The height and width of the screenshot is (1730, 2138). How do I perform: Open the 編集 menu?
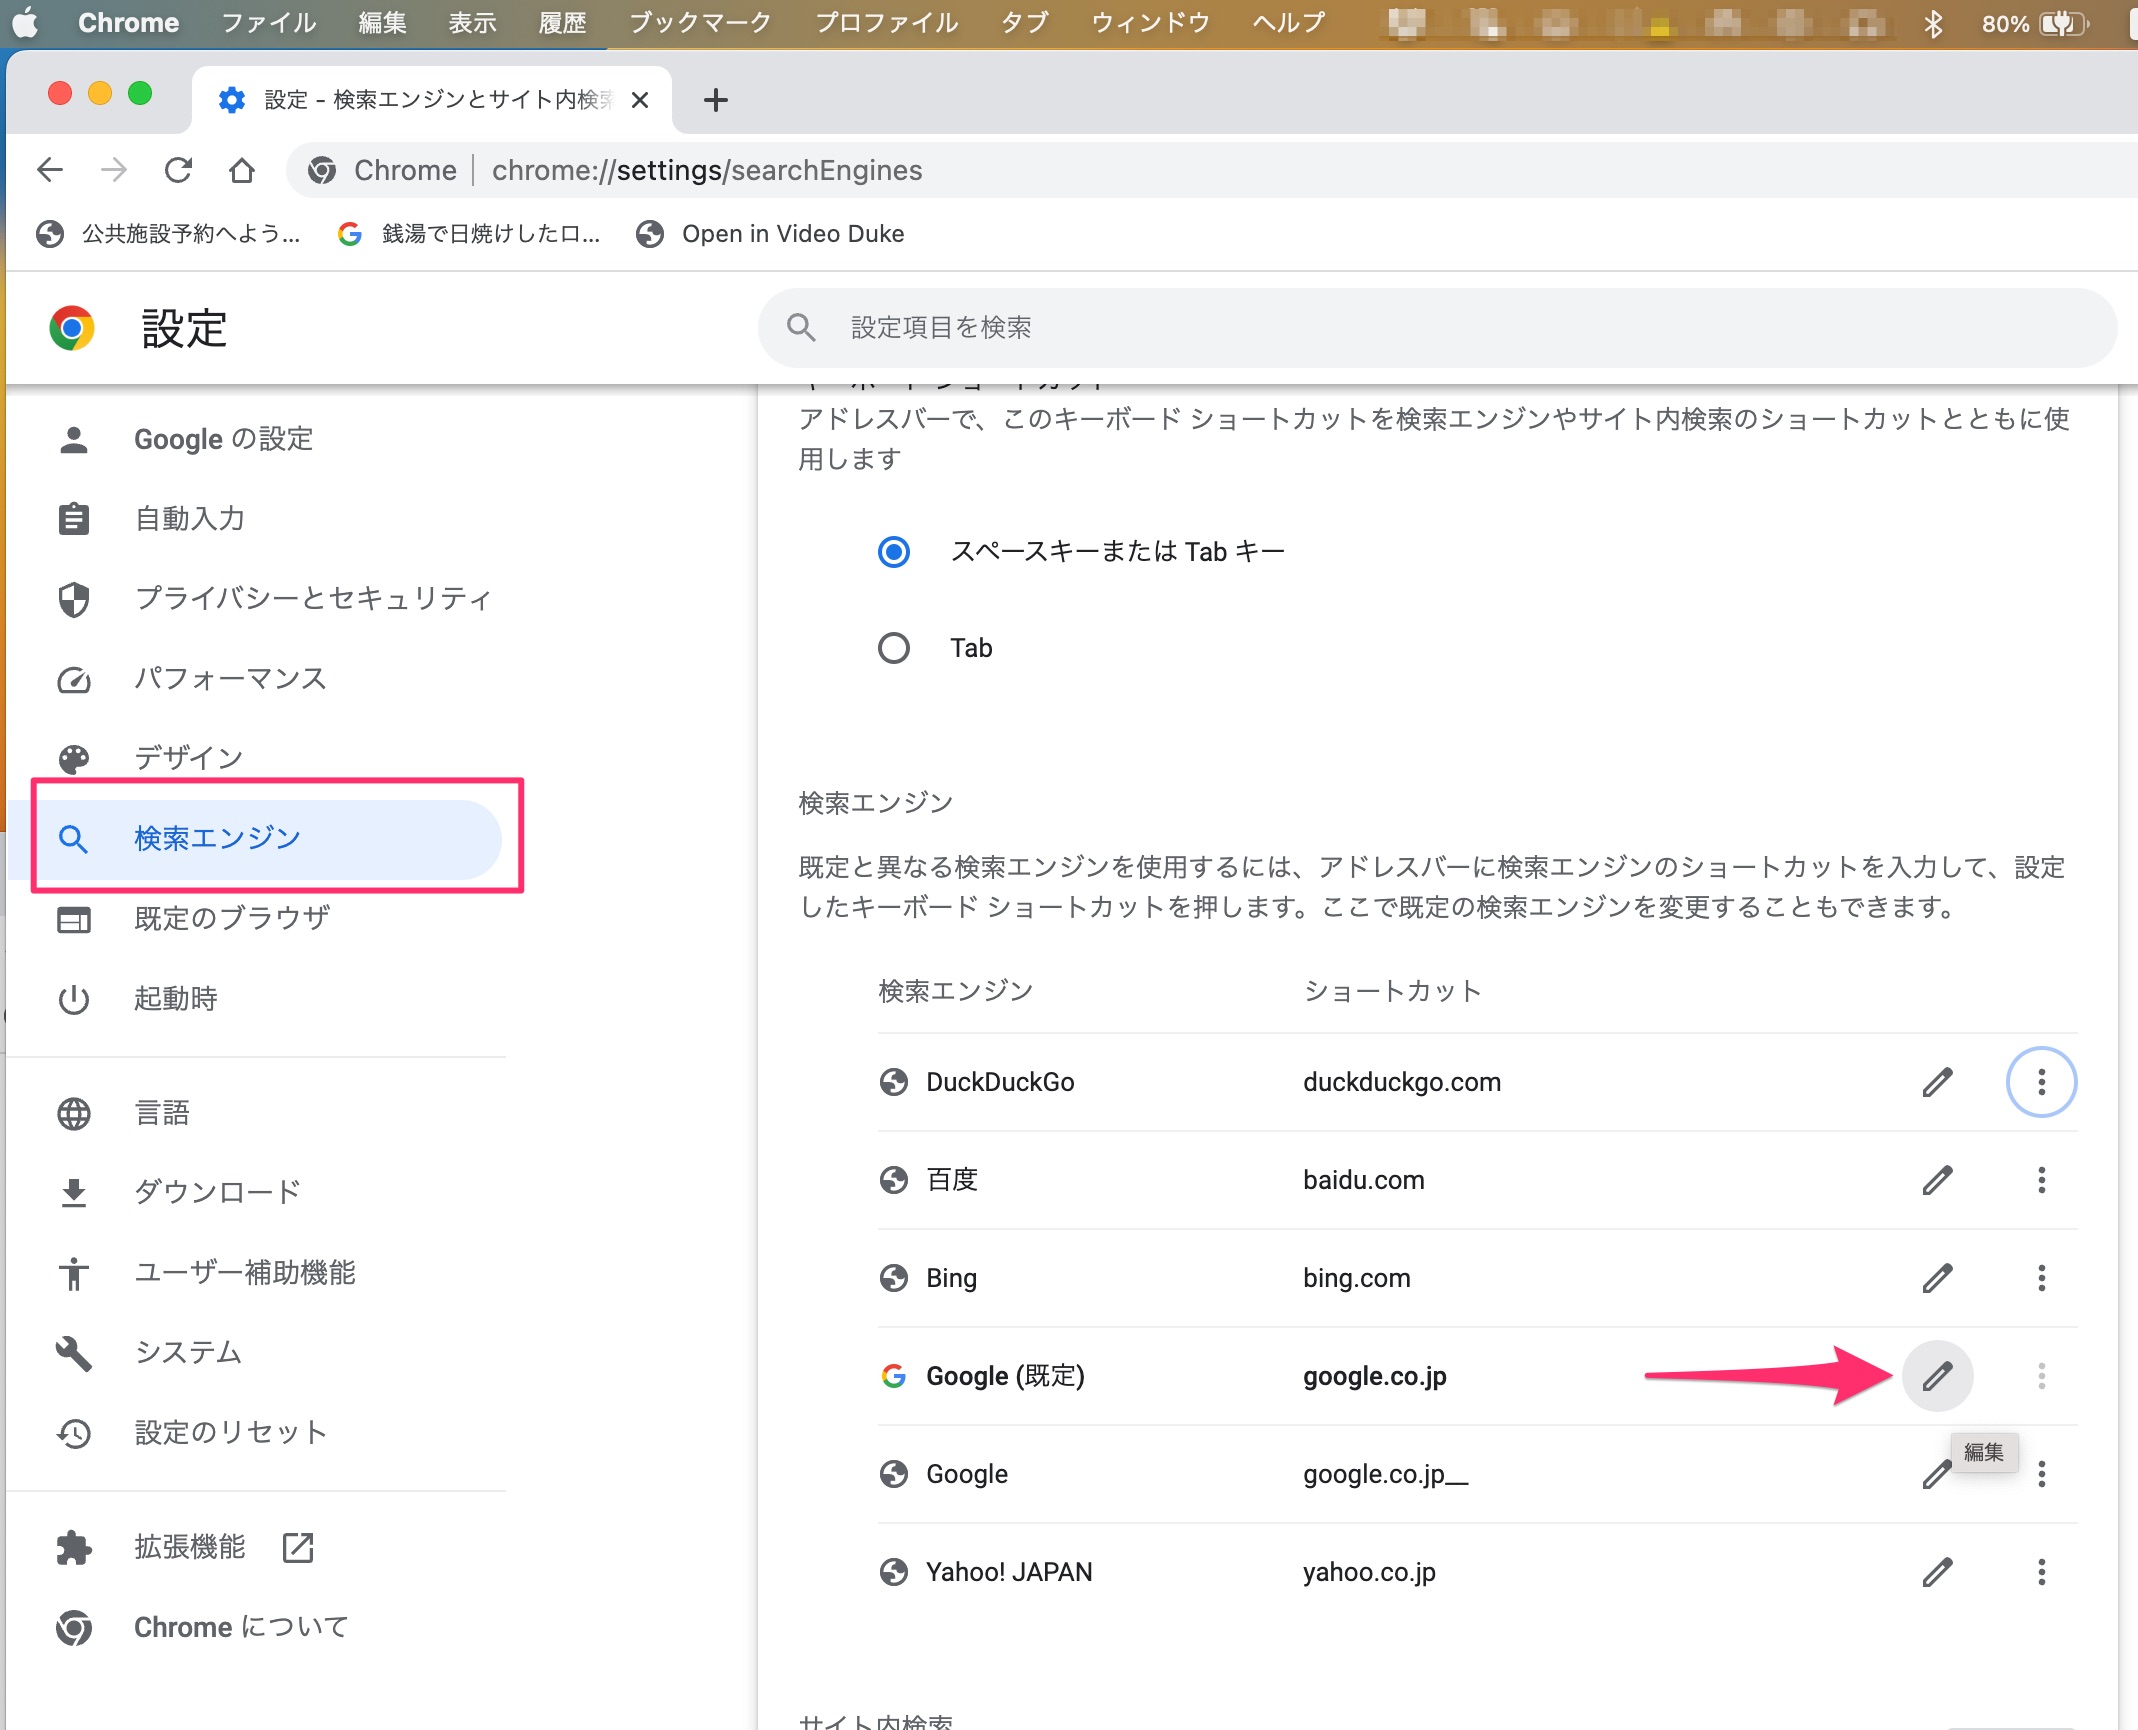tap(383, 22)
